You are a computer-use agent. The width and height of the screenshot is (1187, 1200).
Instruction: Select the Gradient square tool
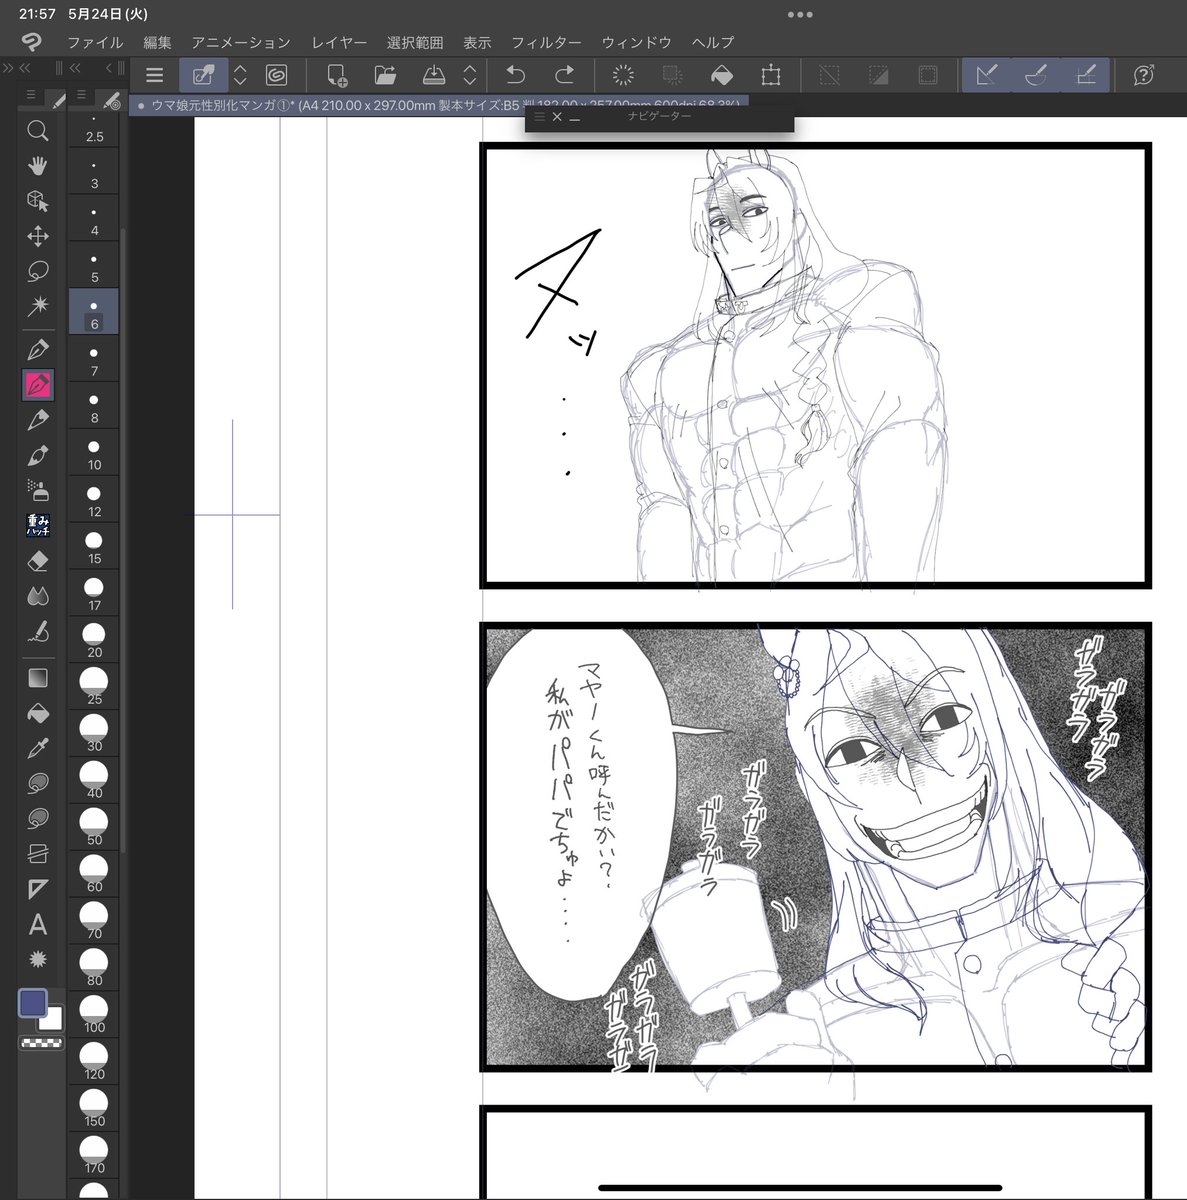(x=38, y=678)
